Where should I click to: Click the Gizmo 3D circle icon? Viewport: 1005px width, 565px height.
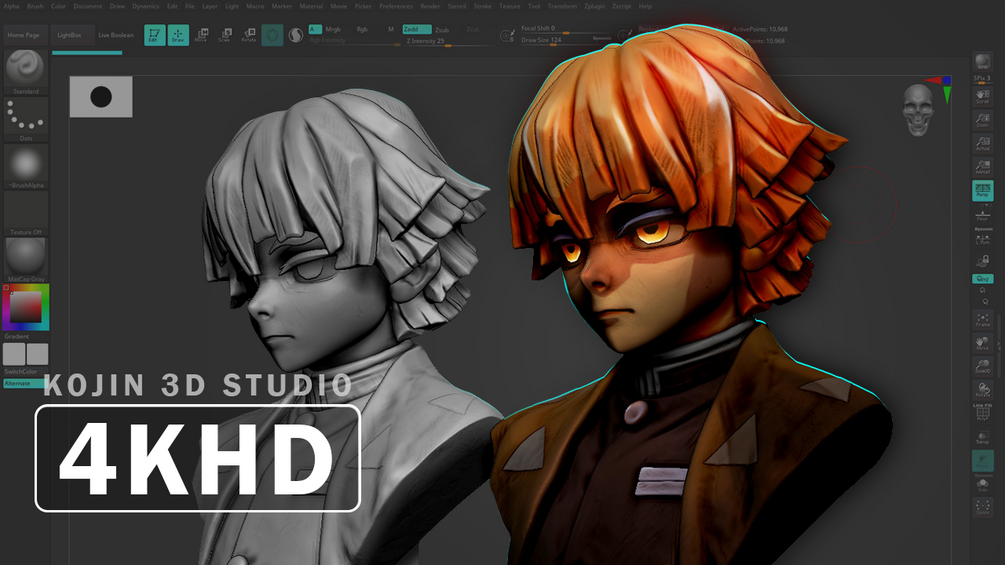coord(272,35)
